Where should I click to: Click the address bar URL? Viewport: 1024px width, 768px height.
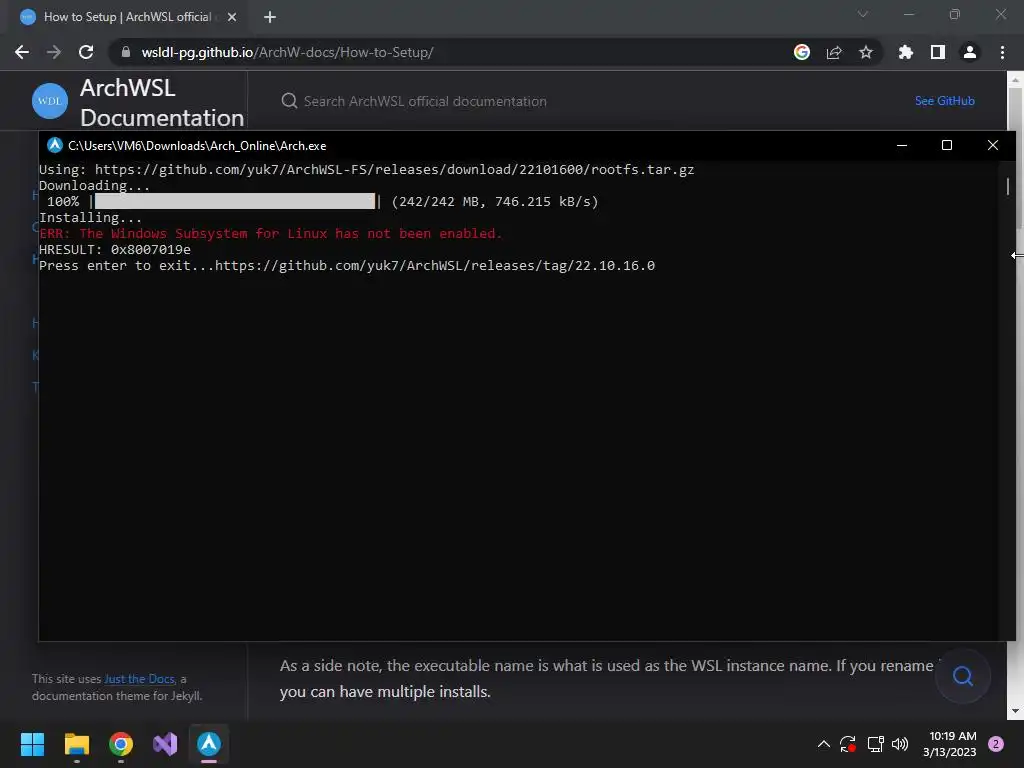tap(287, 52)
